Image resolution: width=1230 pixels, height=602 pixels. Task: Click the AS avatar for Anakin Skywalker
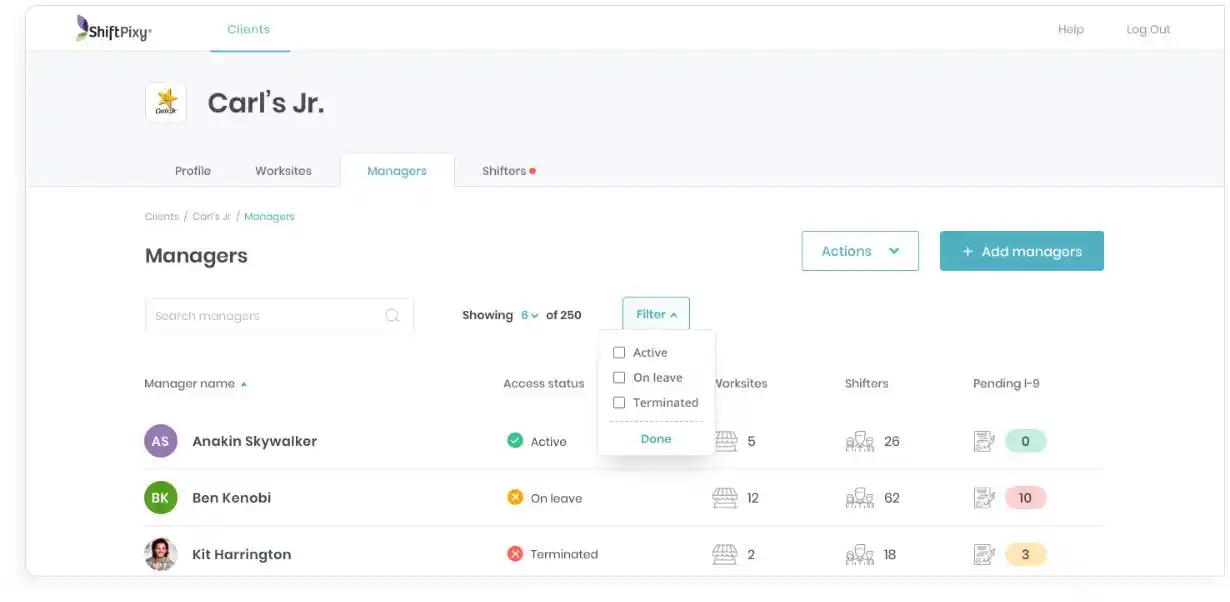(161, 441)
